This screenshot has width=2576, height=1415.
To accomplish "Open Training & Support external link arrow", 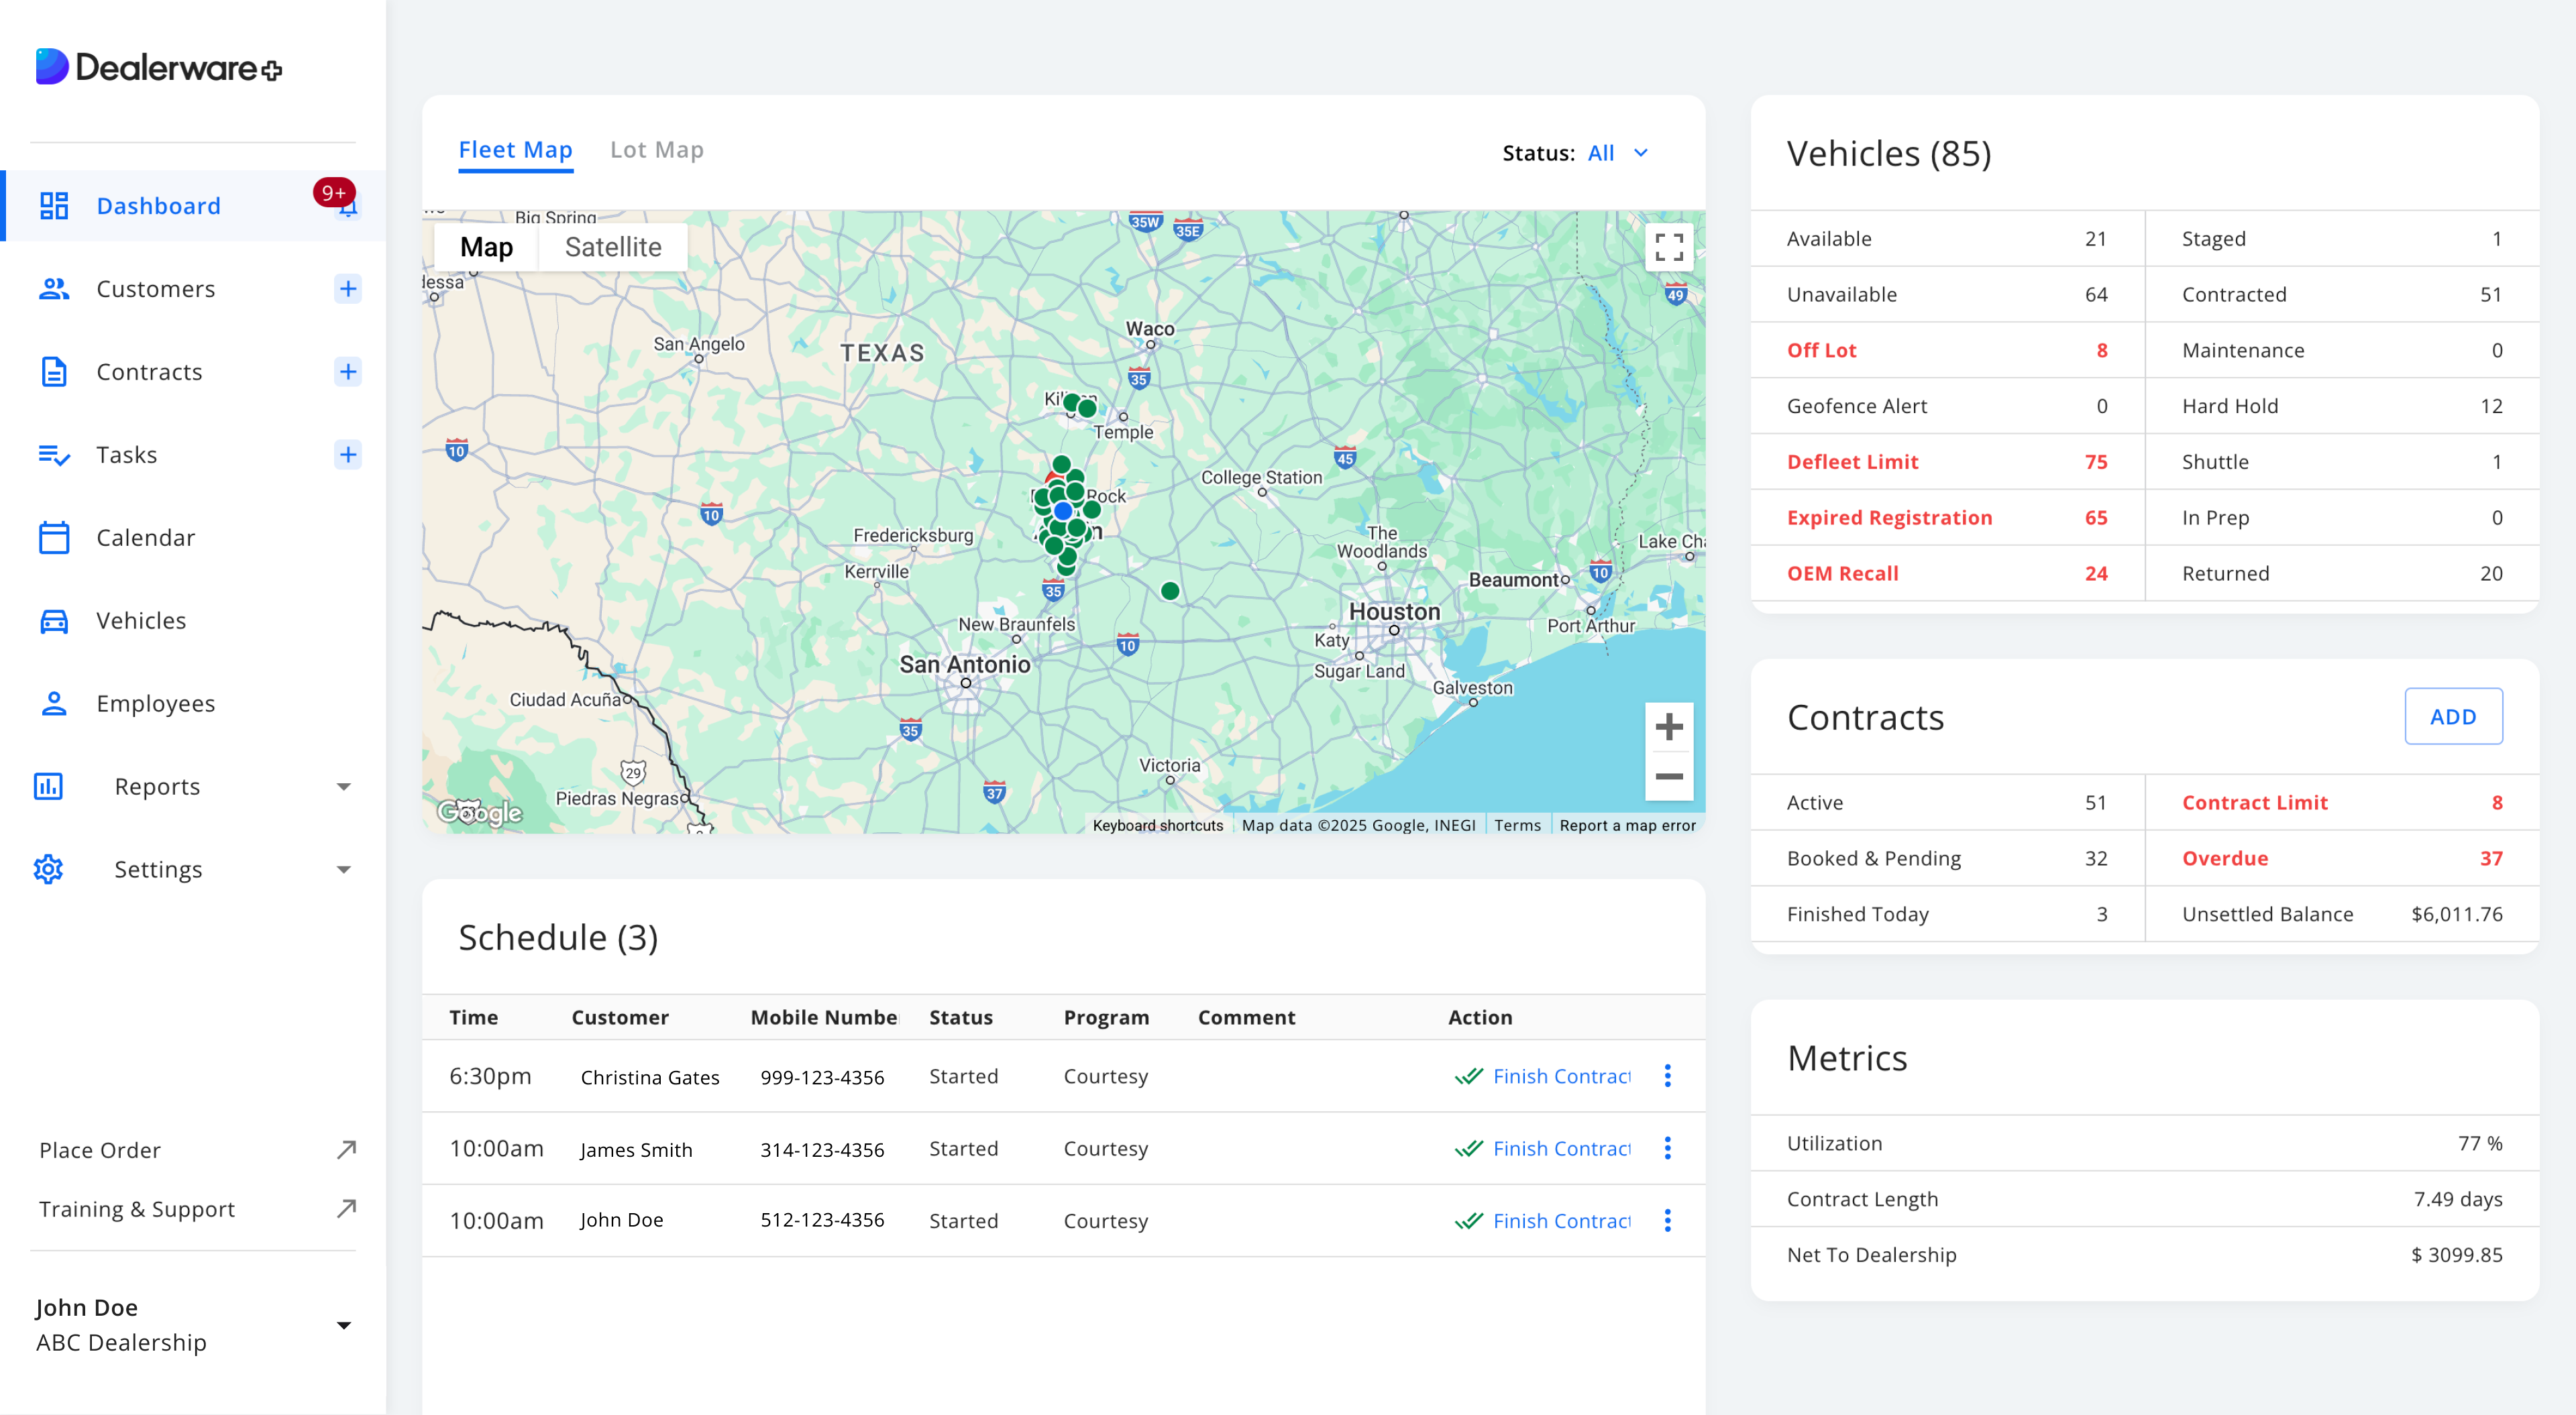I will pyautogui.click(x=346, y=1208).
